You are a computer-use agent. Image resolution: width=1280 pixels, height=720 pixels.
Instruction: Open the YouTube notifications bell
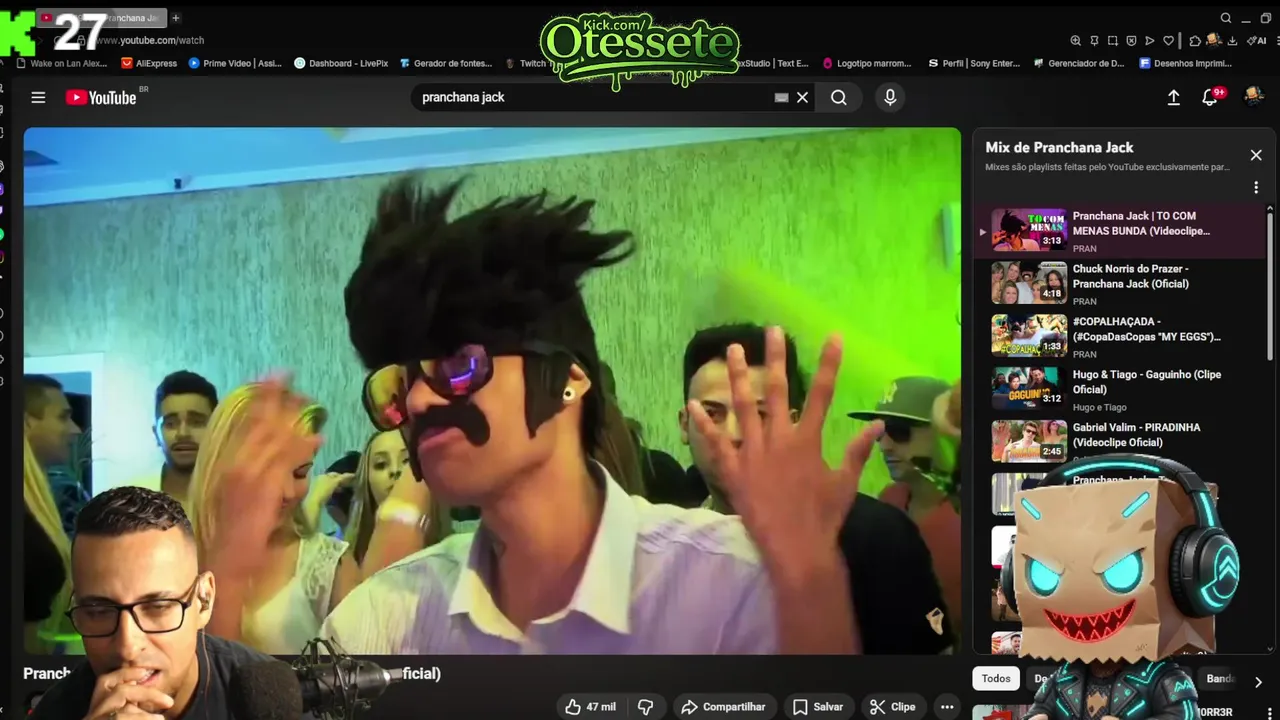1210,97
